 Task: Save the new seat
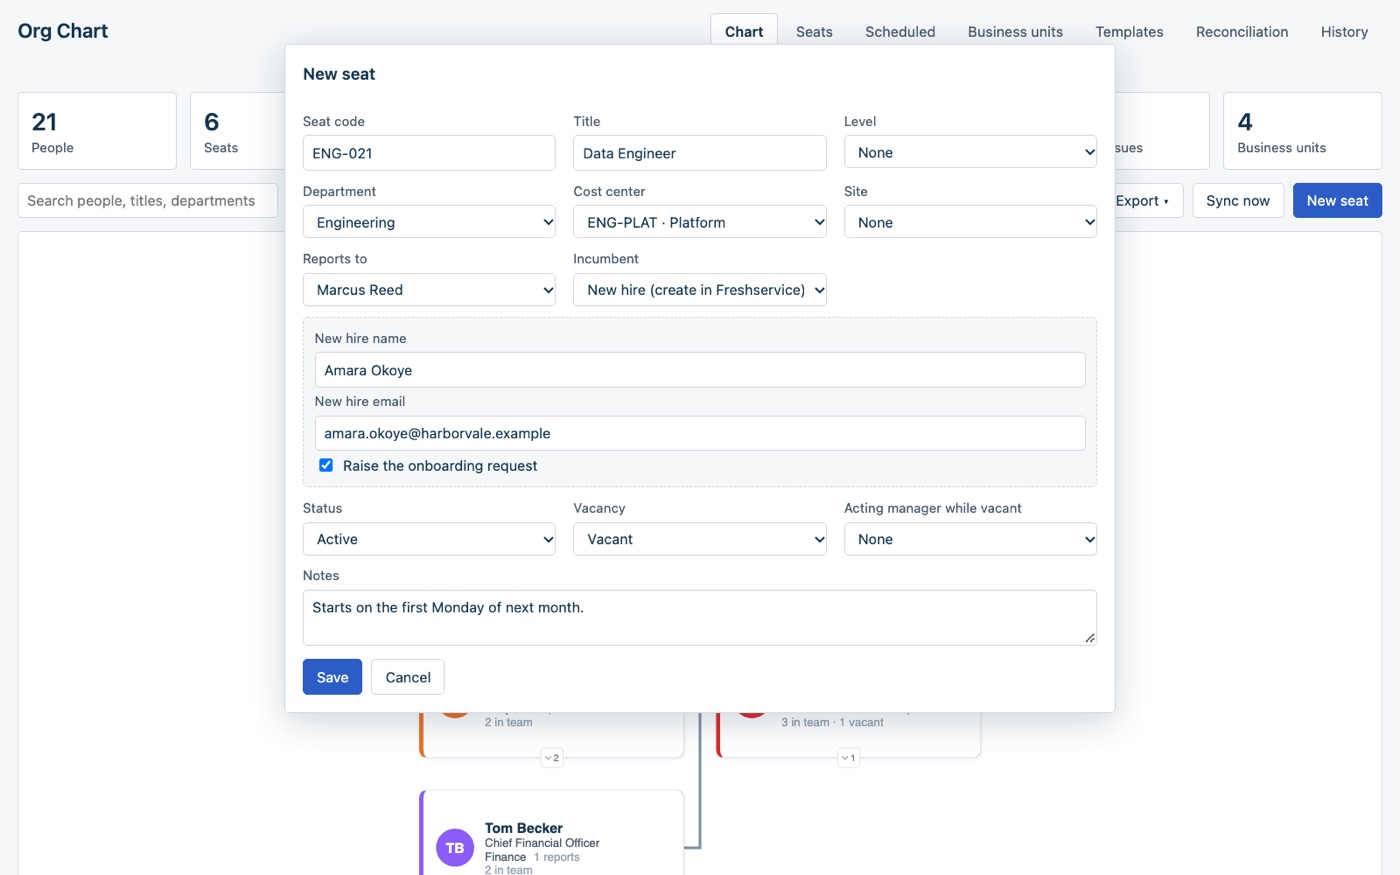pos(332,677)
